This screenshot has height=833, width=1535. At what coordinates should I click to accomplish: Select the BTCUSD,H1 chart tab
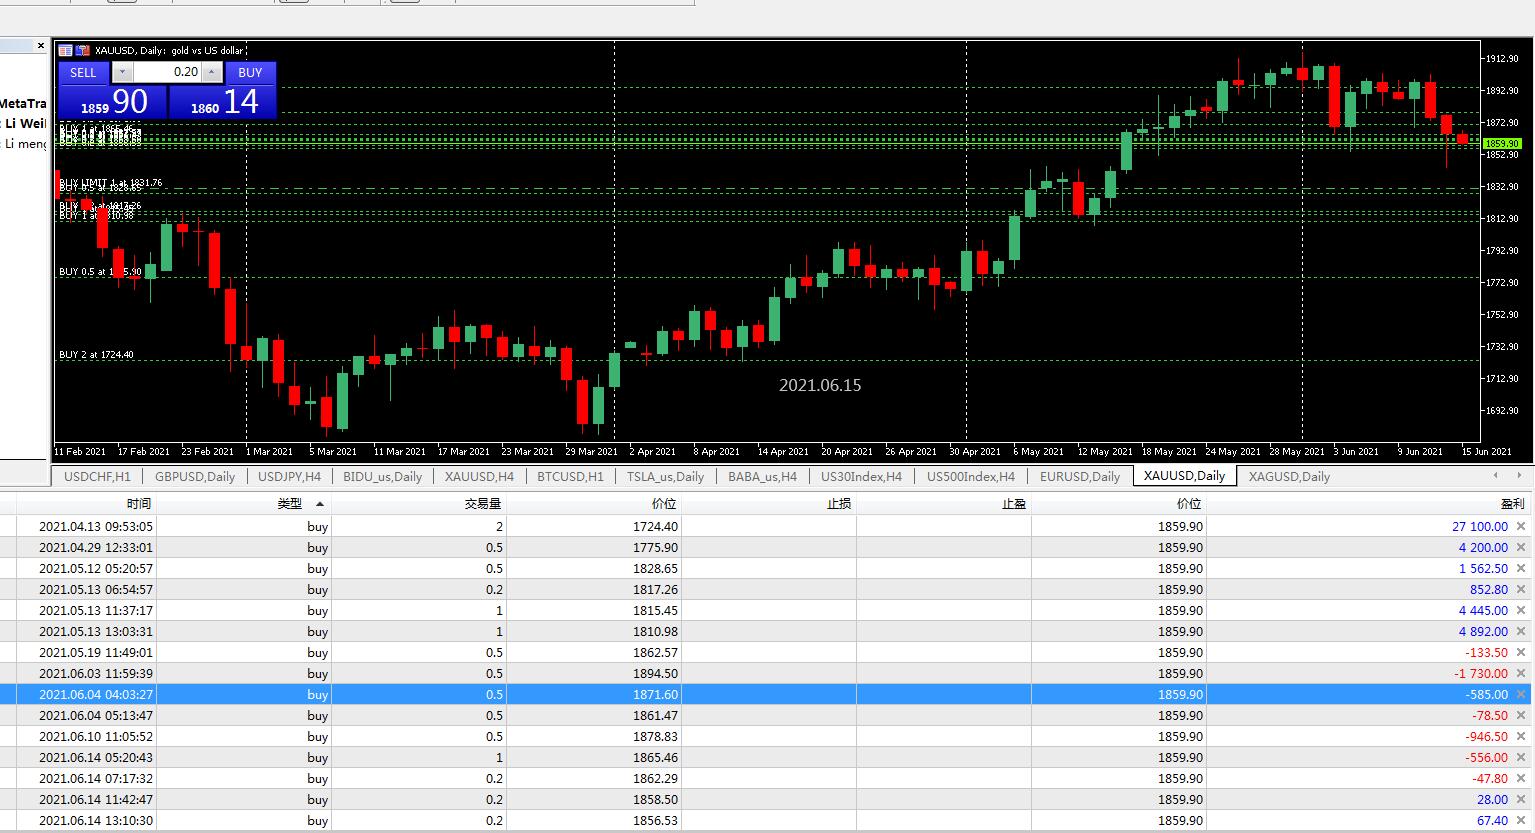point(571,476)
